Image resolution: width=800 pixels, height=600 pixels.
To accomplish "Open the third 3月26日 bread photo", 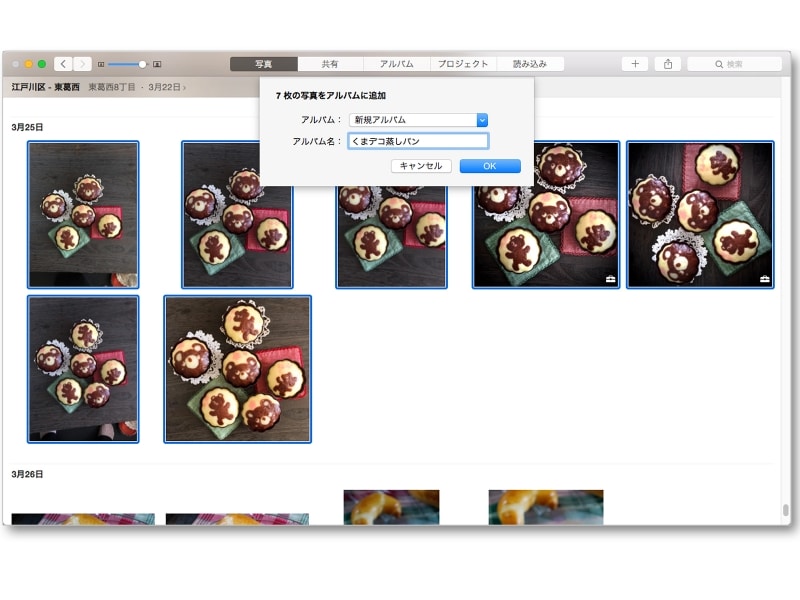I will point(391,507).
